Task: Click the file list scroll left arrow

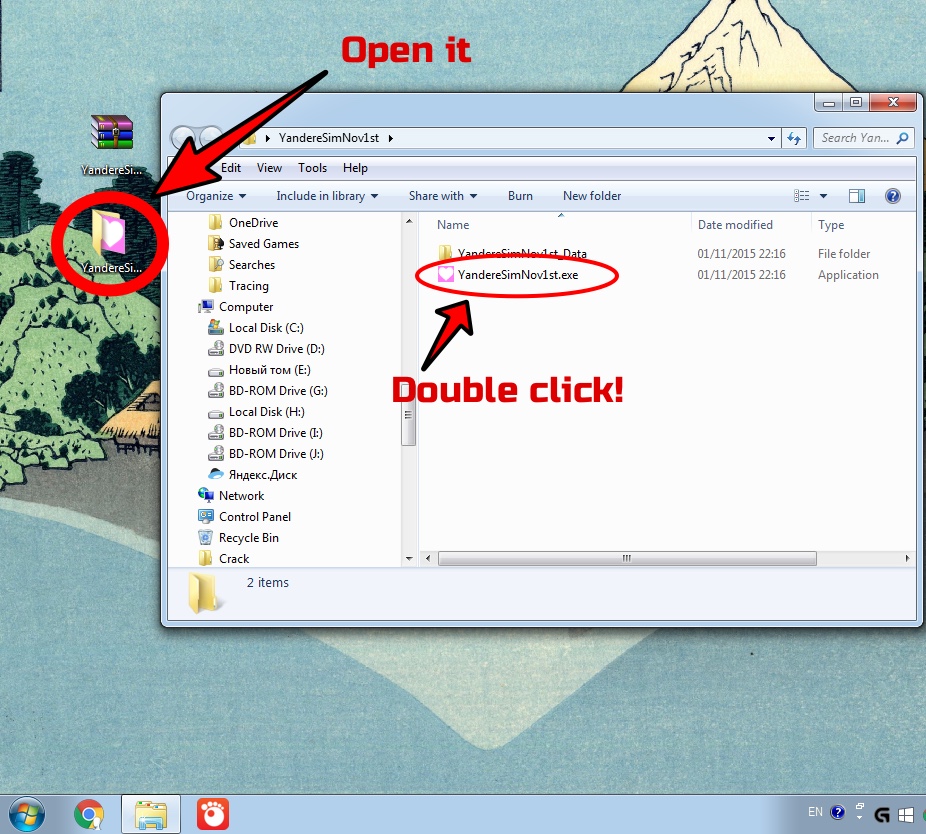Action: coord(428,558)
